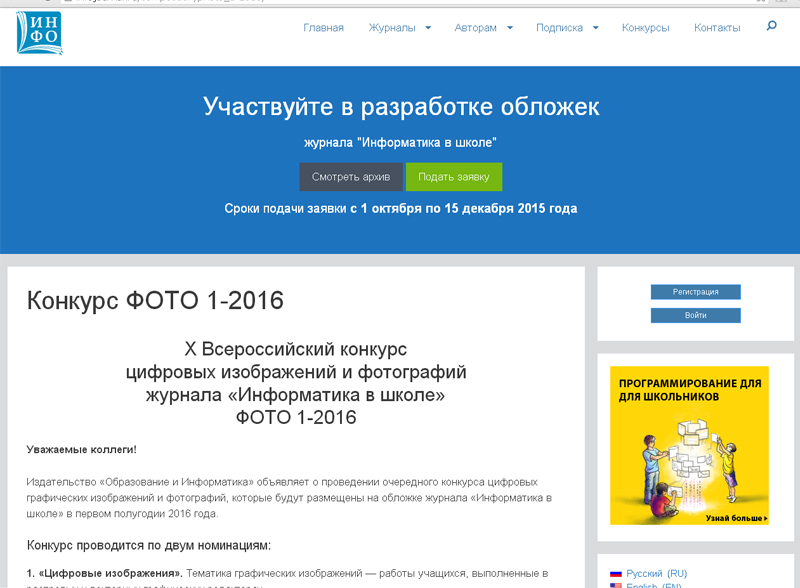Click subtitle журнала "Информатика в школе"
800x588 pixels.
401,142
